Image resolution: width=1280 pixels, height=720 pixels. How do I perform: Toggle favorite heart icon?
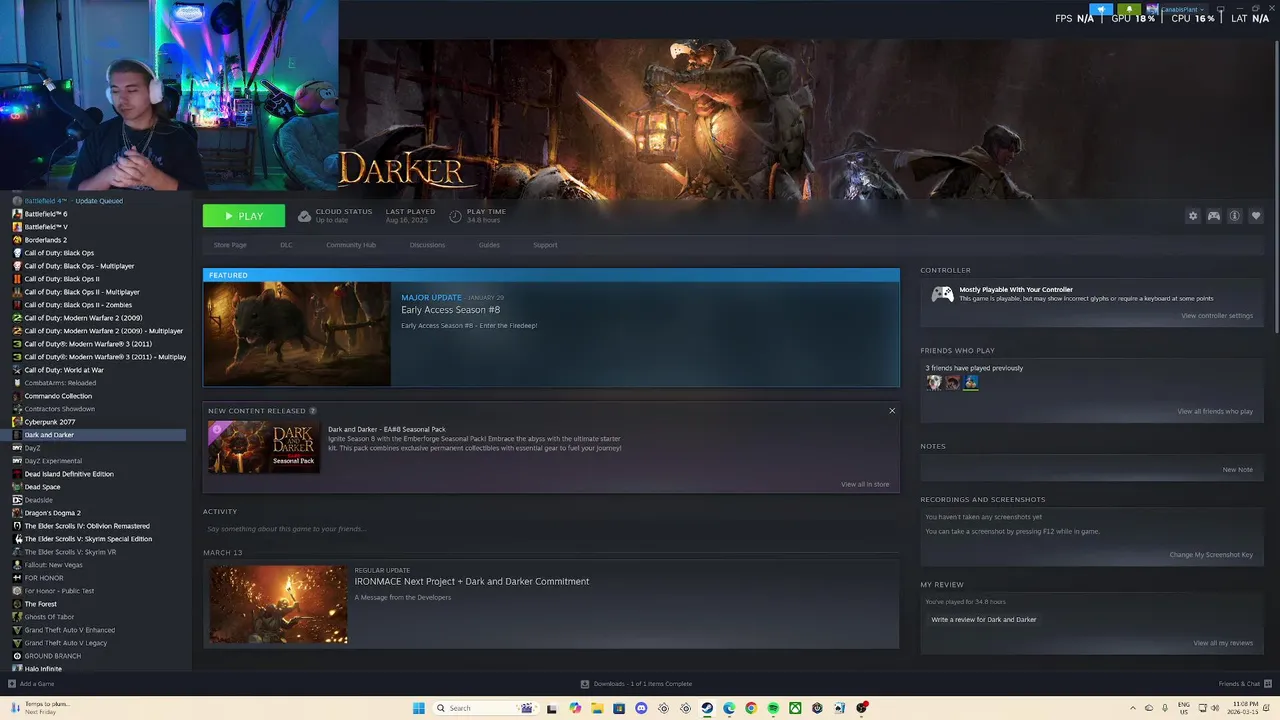point(1256,216)
